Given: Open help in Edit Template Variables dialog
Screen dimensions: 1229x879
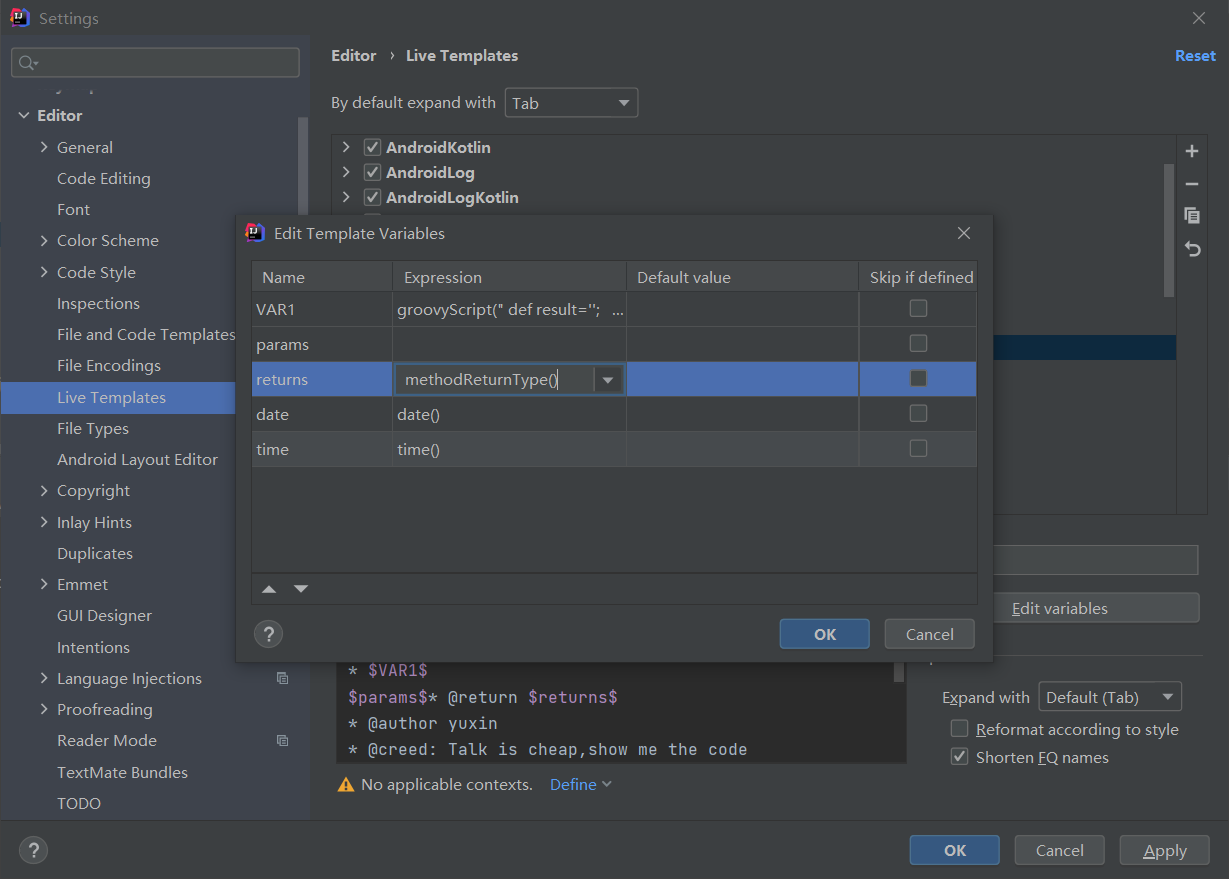Looking at the screenshot, I should (268, 634).
